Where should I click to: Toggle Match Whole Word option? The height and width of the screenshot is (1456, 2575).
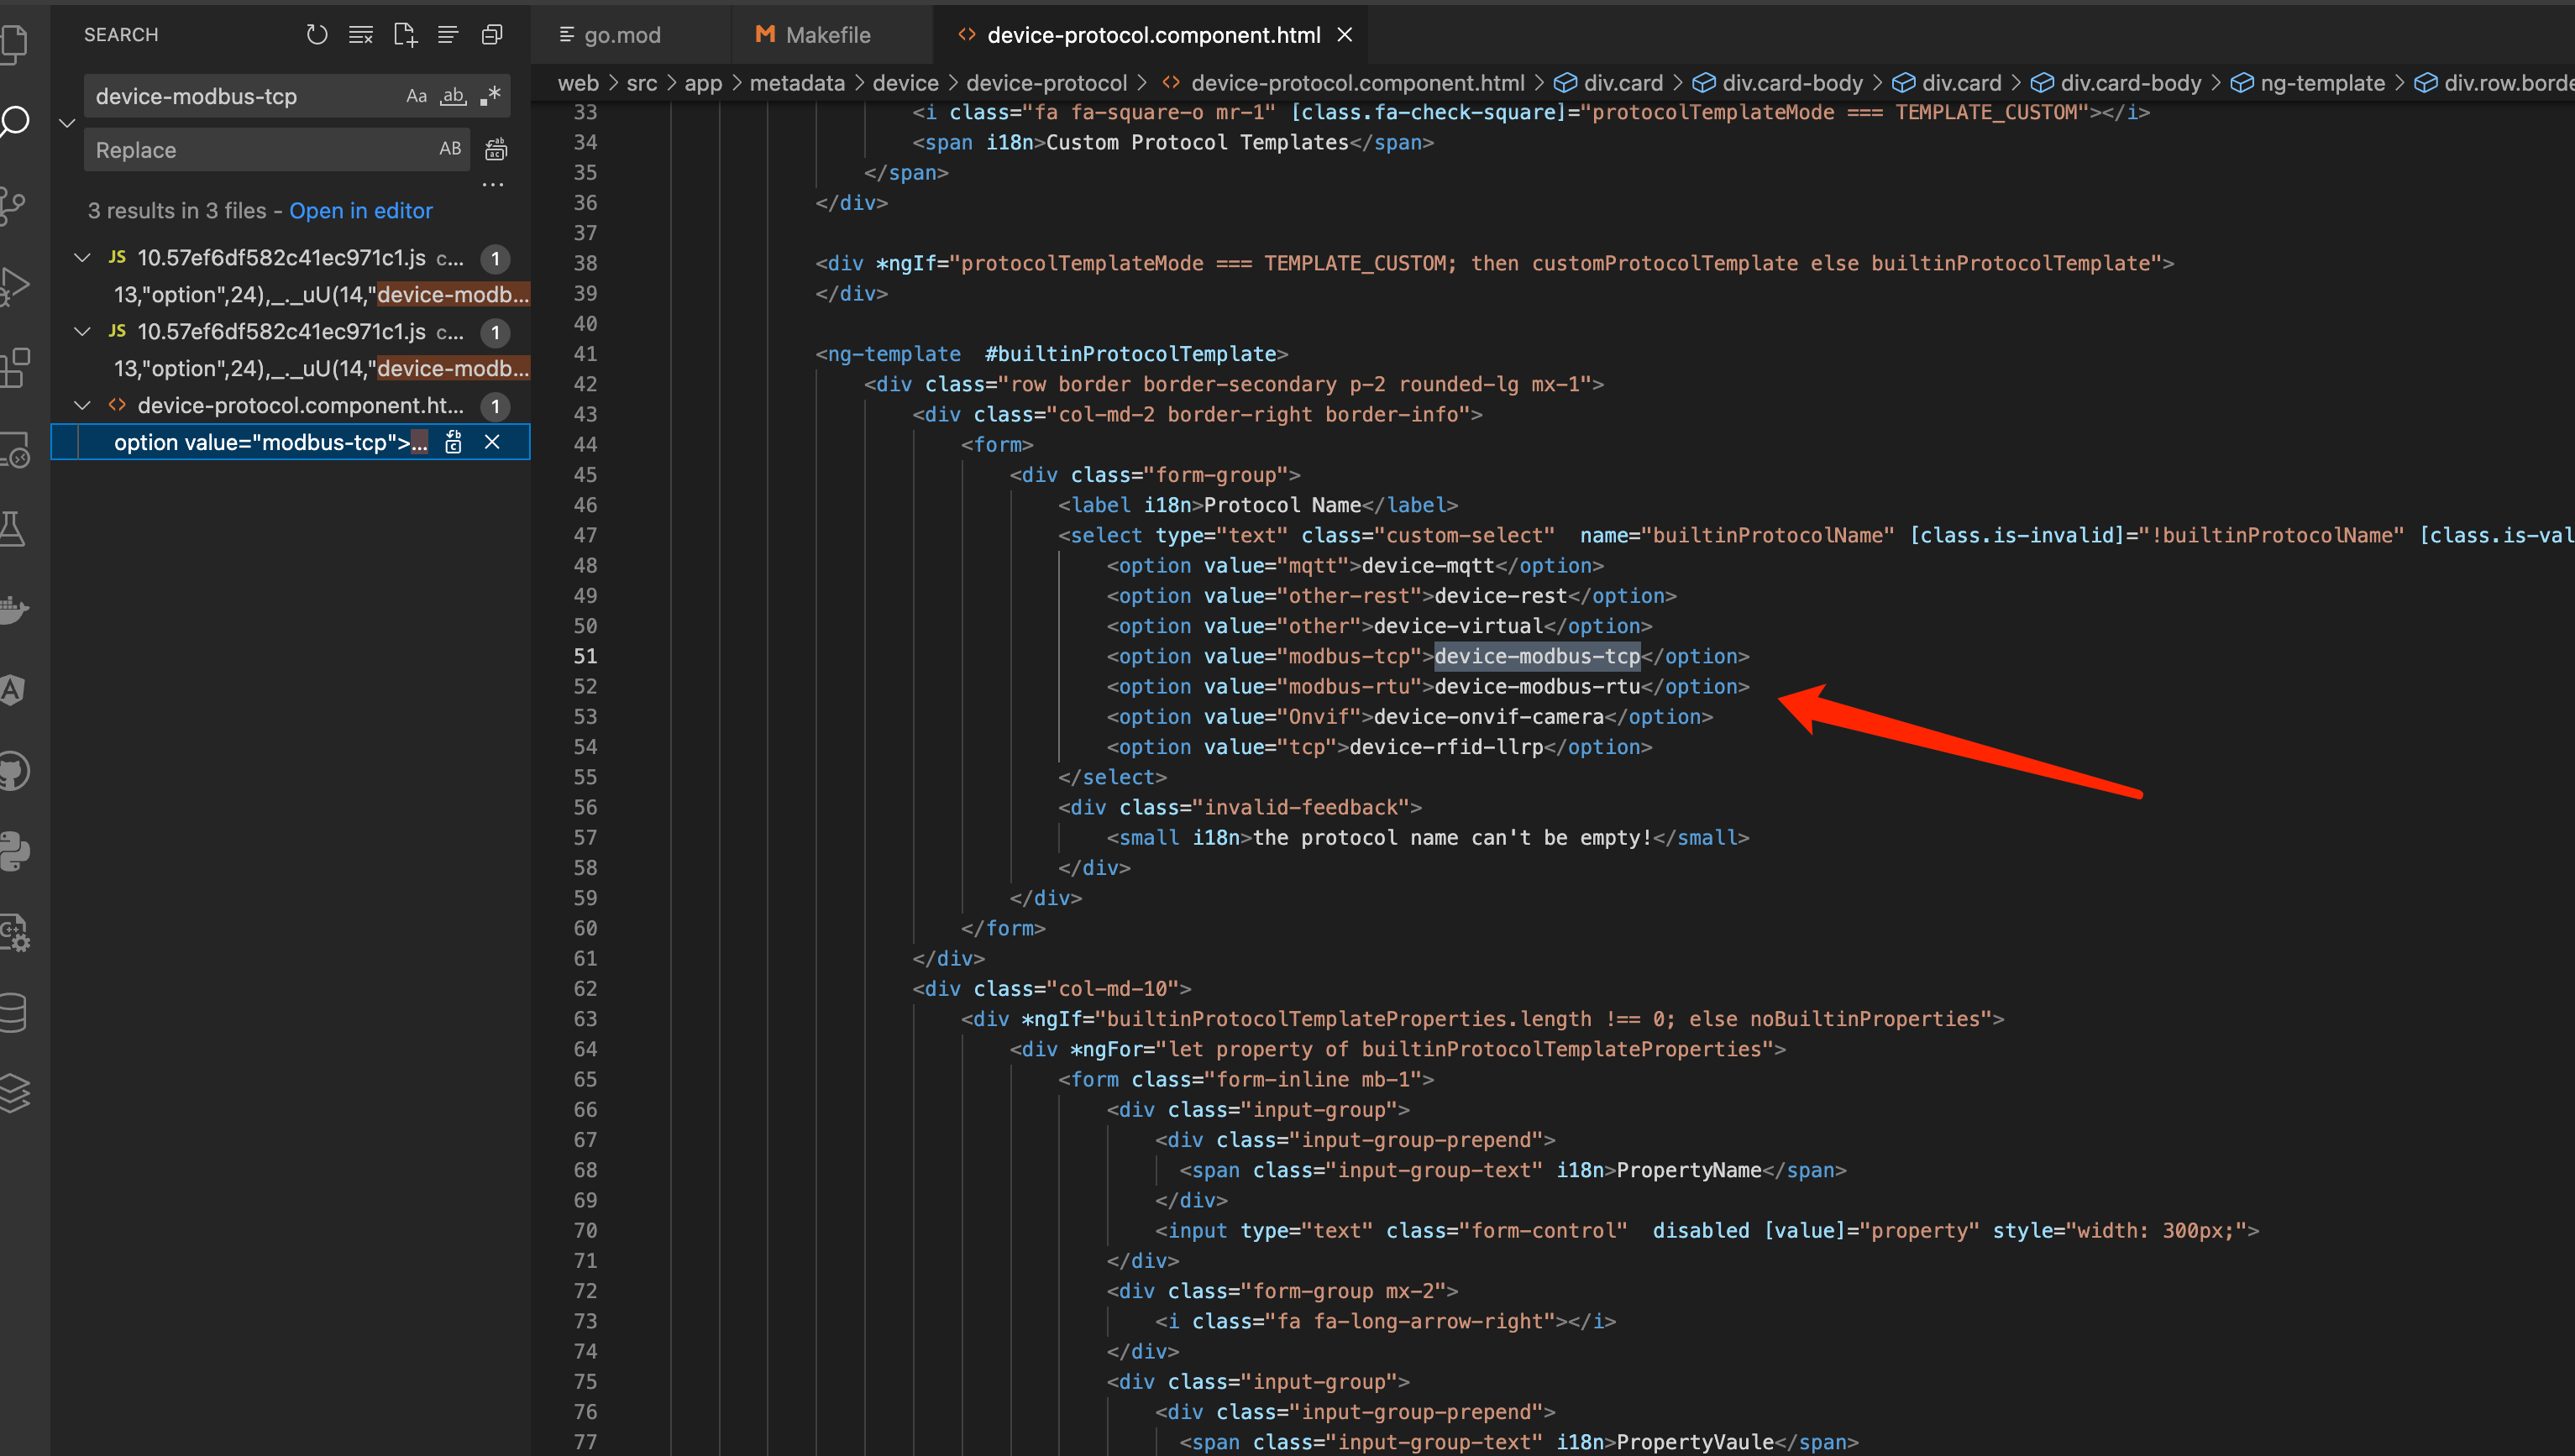point(453,96)
